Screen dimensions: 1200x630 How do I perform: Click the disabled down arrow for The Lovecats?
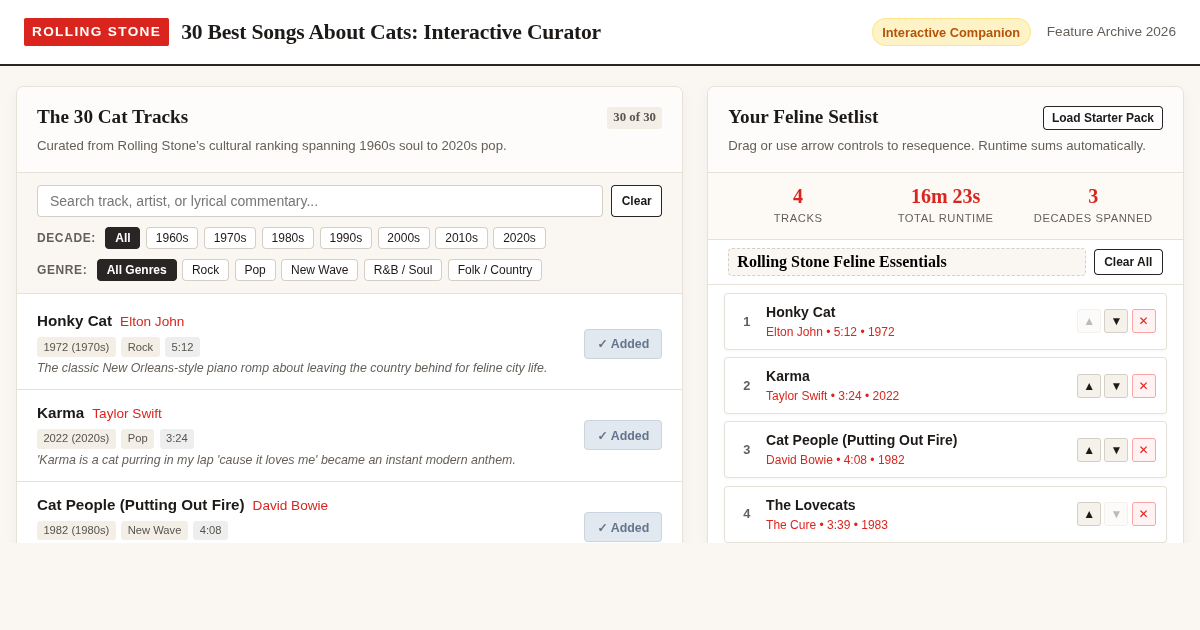(x=1116, y=514)
